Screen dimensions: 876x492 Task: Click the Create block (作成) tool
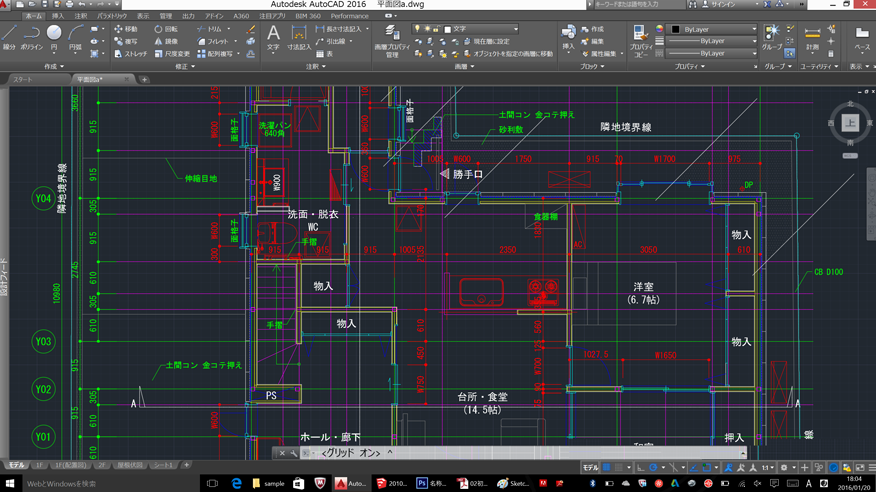click(x=593, y=29)
